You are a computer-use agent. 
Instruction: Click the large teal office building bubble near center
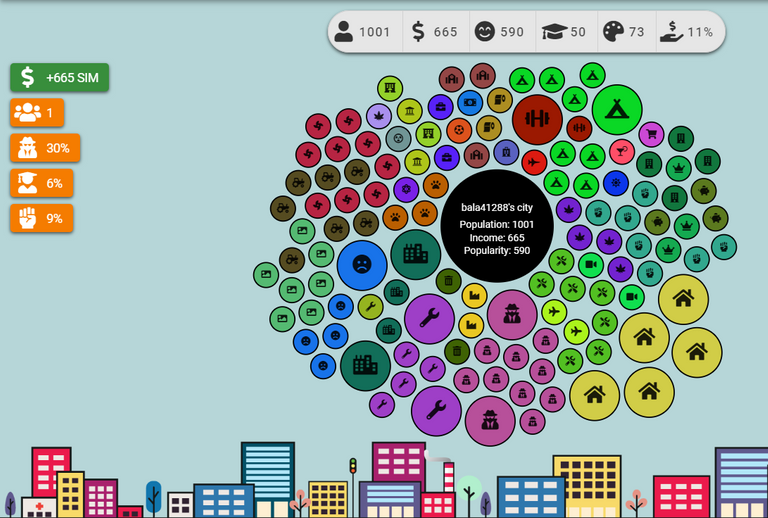click(415, 254)
